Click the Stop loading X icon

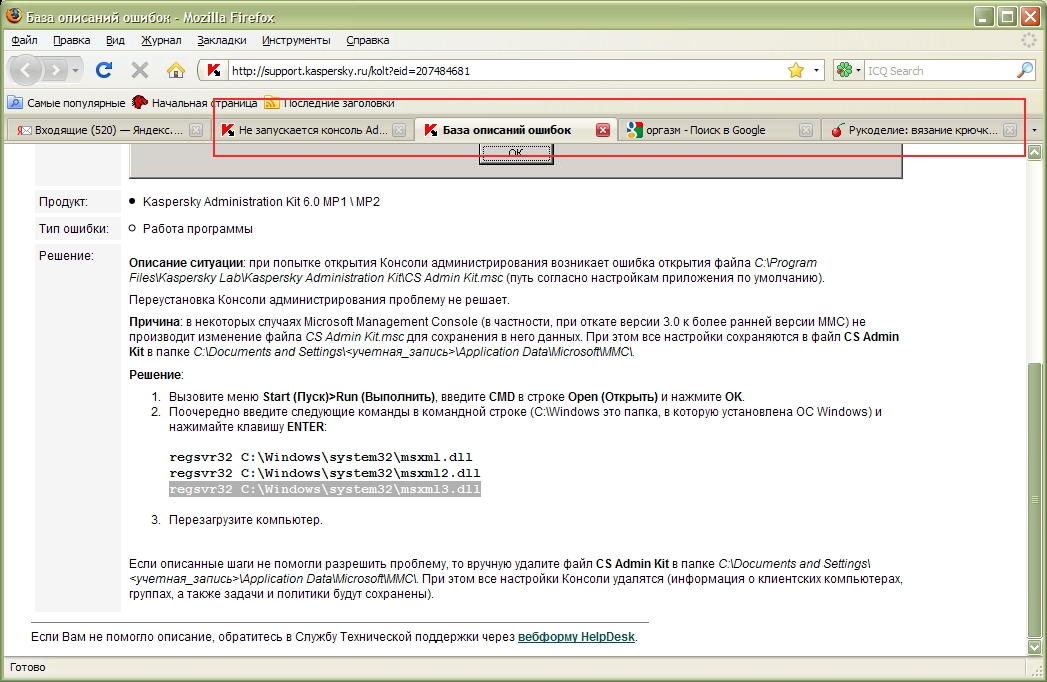point(140,69)
